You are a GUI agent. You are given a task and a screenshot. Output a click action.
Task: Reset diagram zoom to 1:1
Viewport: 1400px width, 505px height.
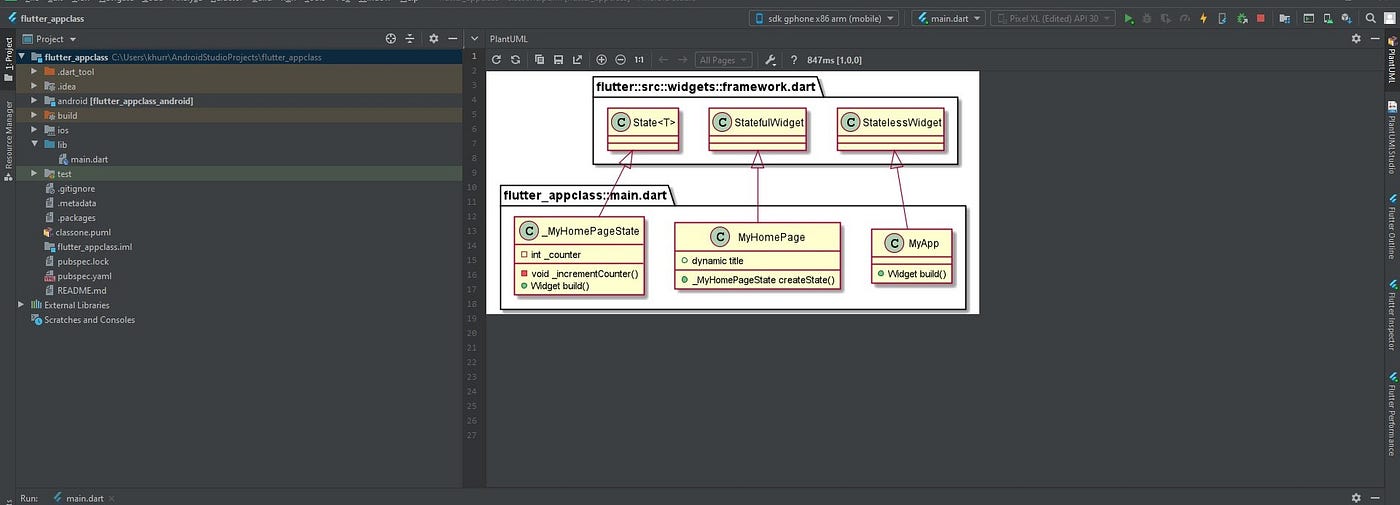coord(639,60)
